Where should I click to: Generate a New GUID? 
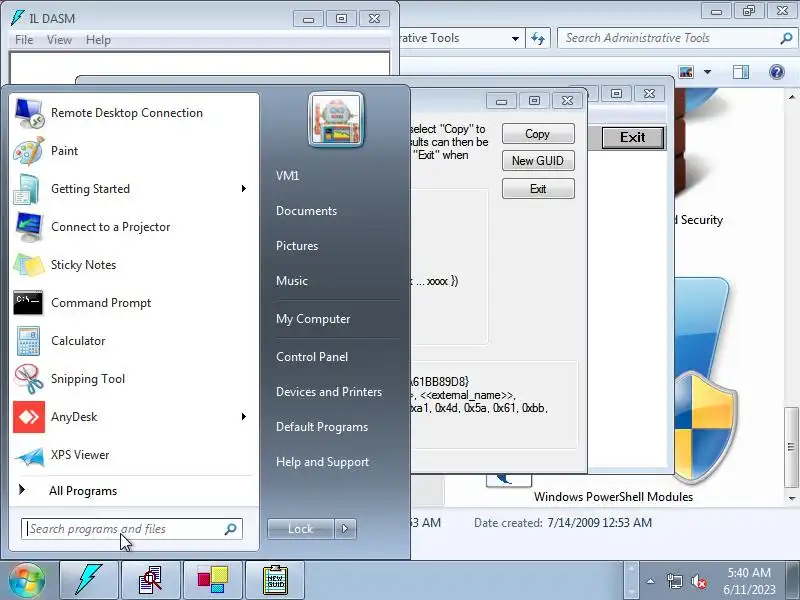538,161
